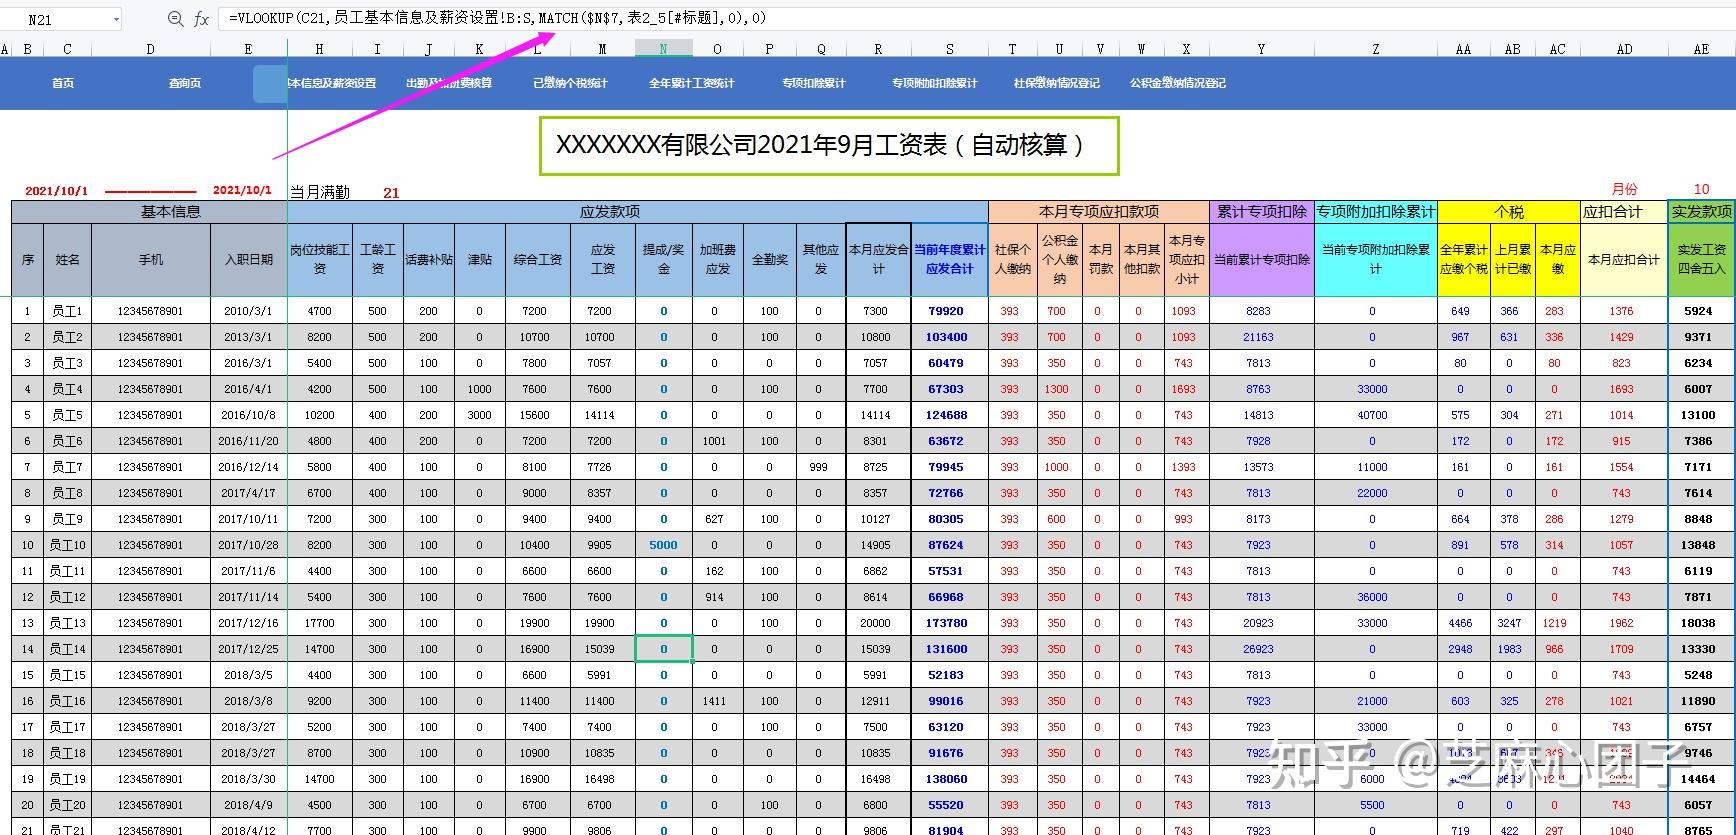Click the 入职日期 column header
This screenshot has height=835, width=1736.
(249, 259)
